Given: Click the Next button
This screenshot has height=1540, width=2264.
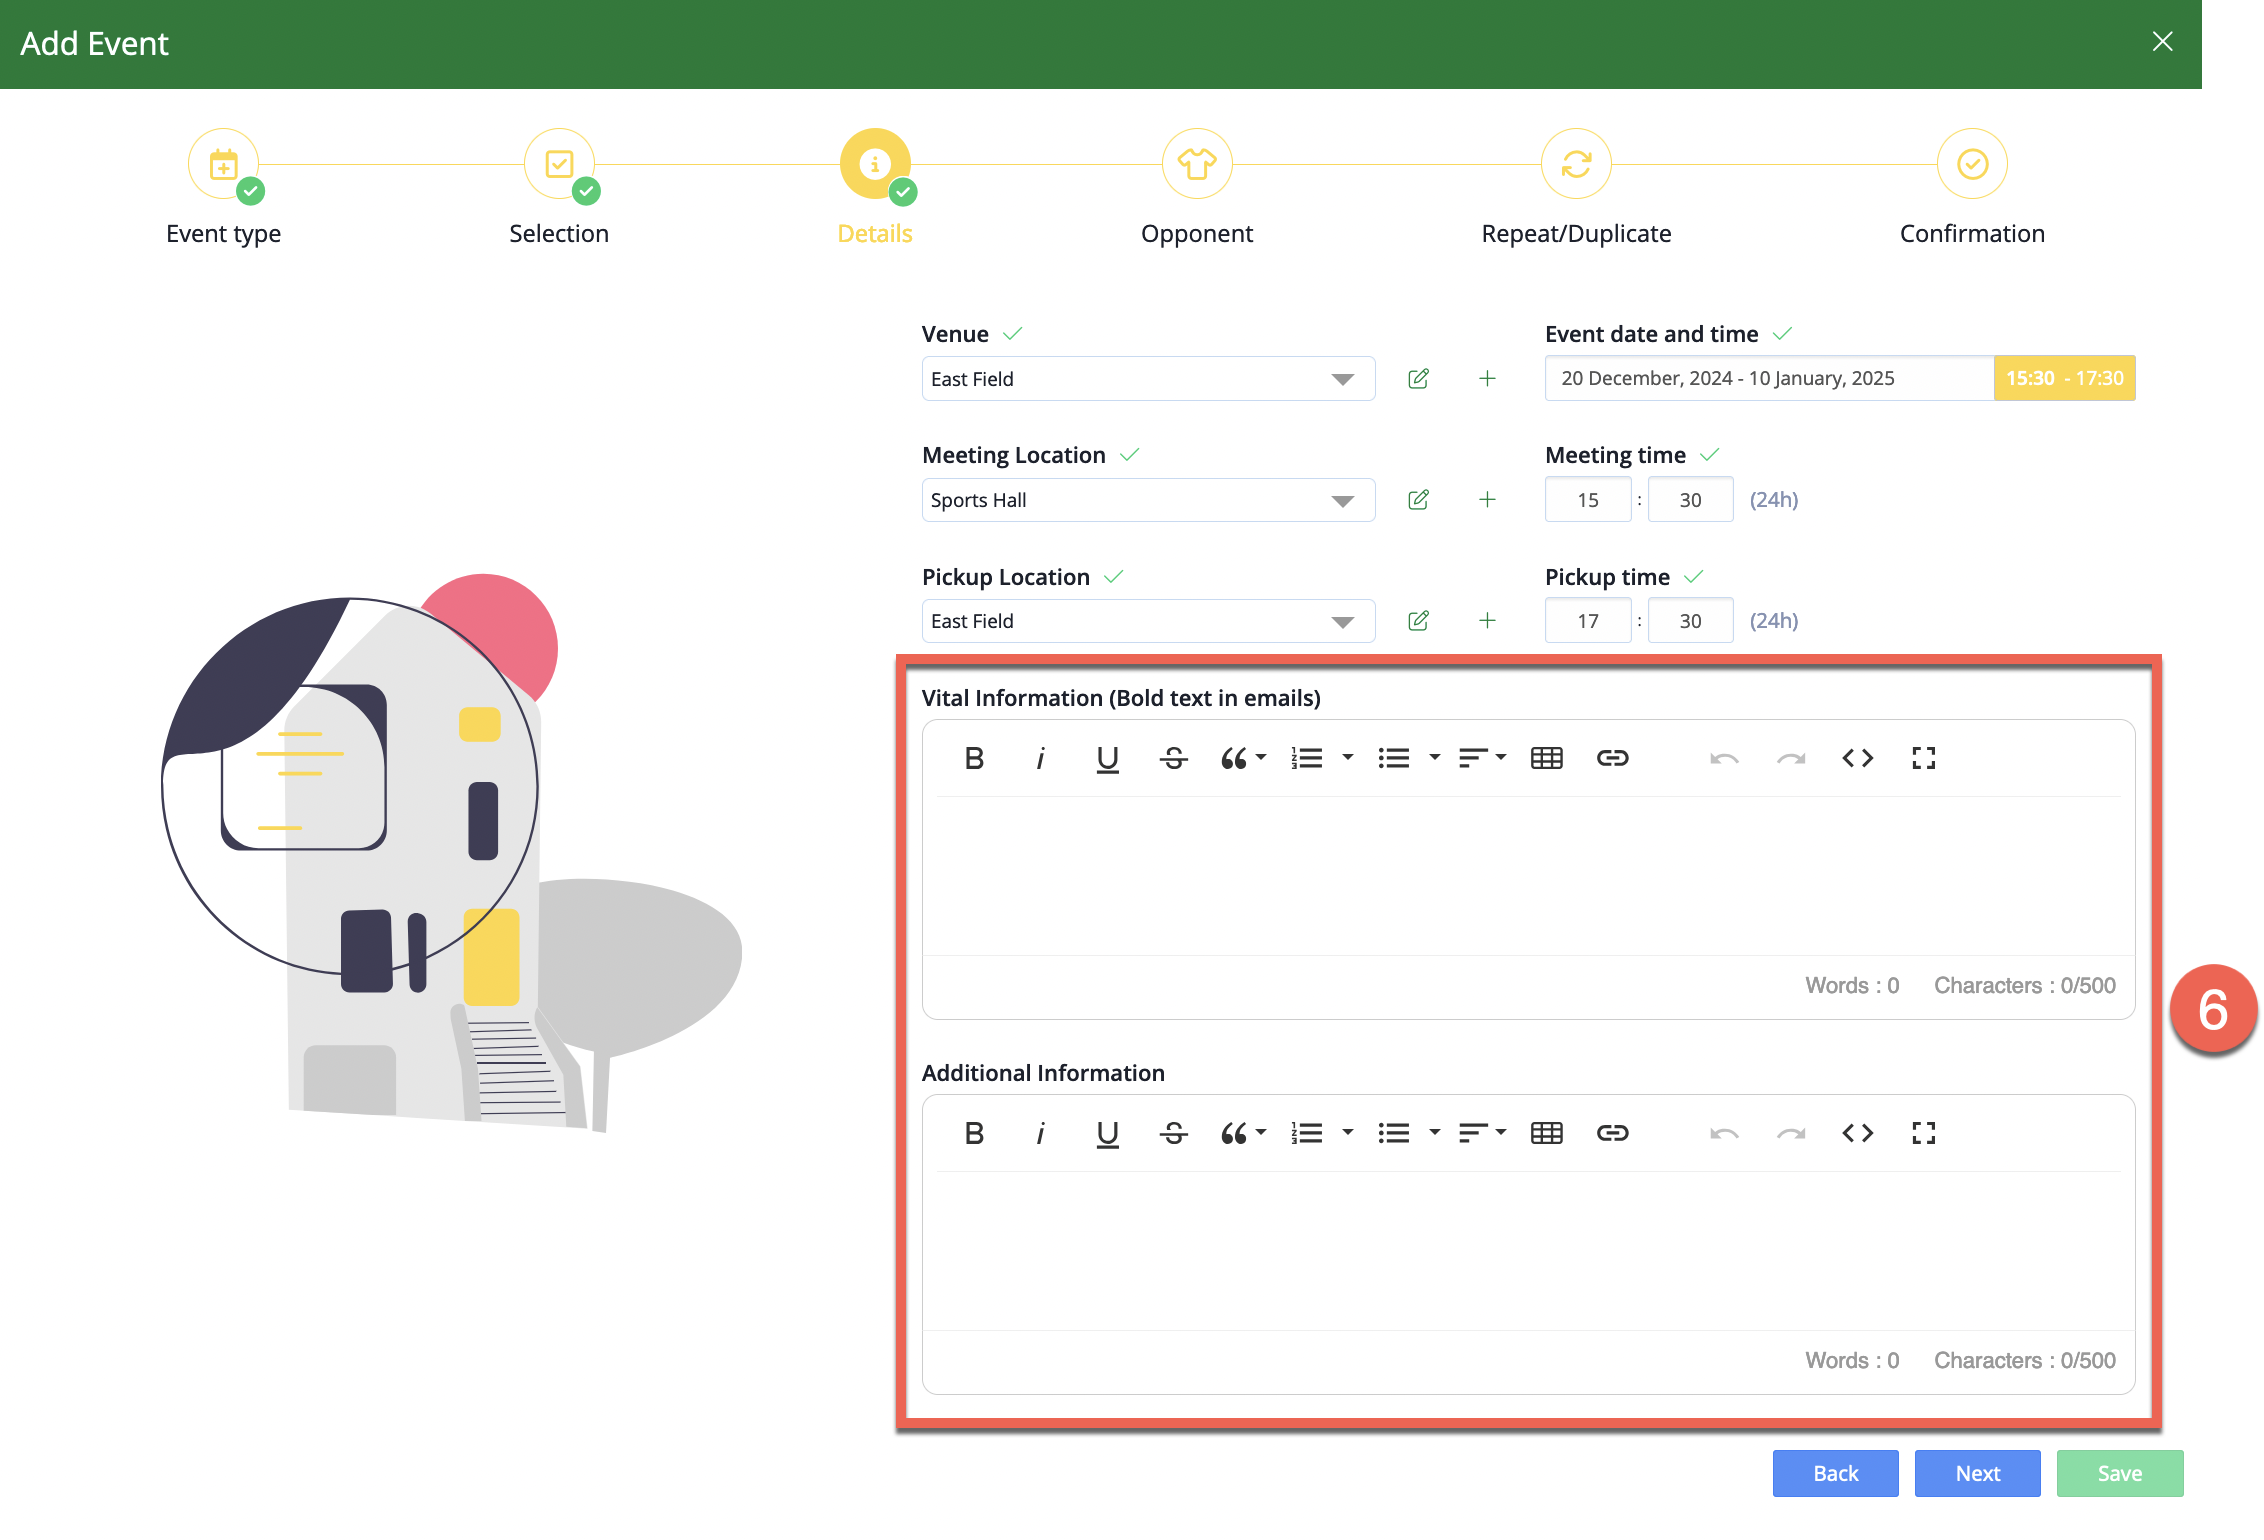Looking at the screenshot, I should tap(1977, 1473).
